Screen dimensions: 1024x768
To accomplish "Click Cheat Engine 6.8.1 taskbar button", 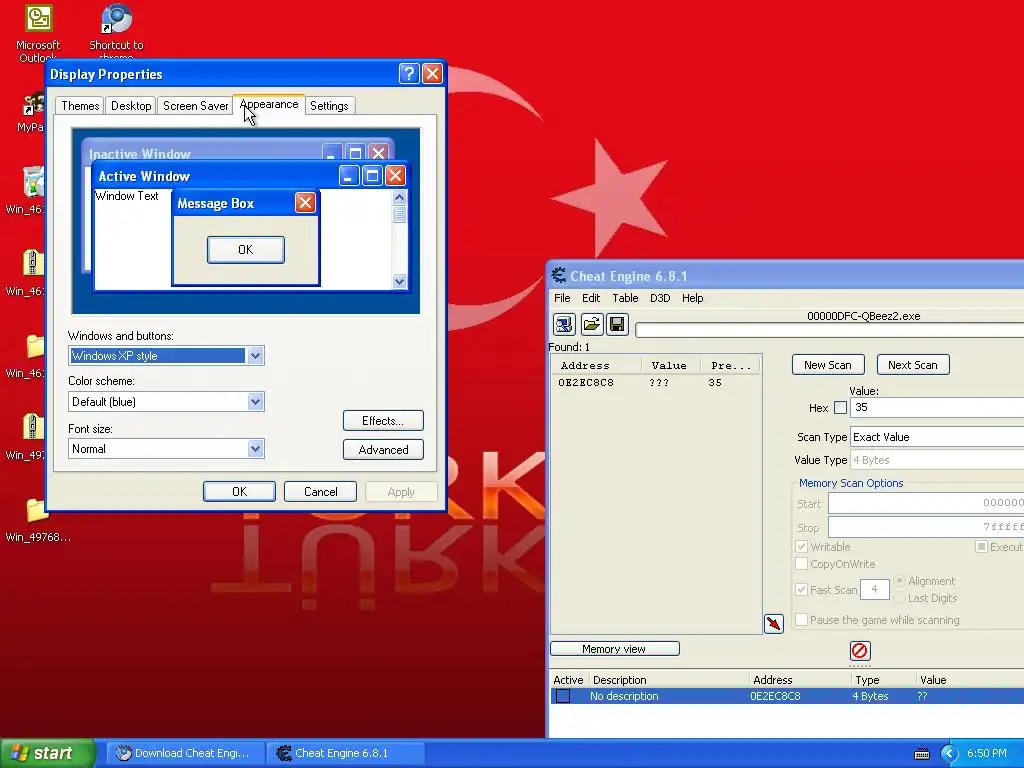I will click(x=346, y=754).
